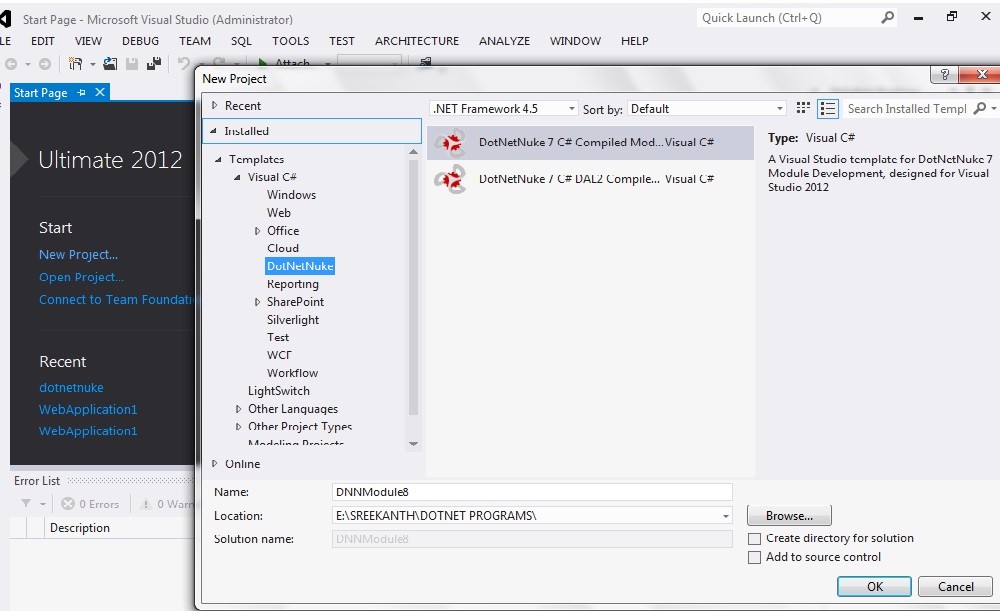1000x611 pixels.
Task: Open the TOOLS menu
Action: pyautogui.click(x=290, y=41)
